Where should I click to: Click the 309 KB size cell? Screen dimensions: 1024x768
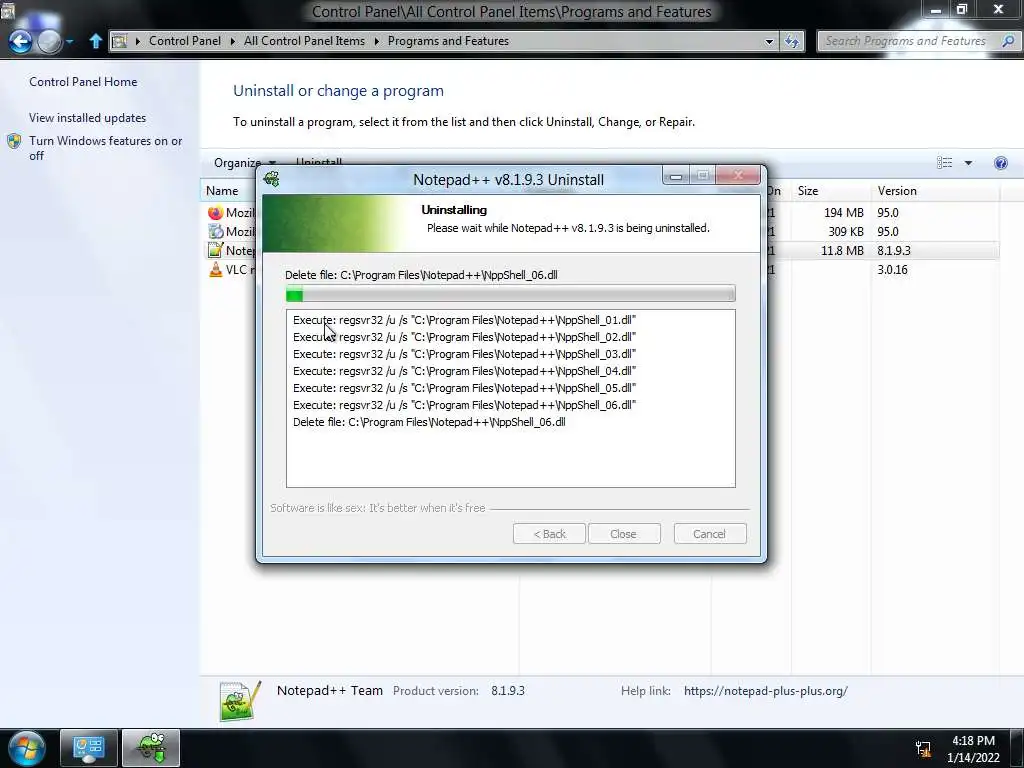click(x=846, y=232)
